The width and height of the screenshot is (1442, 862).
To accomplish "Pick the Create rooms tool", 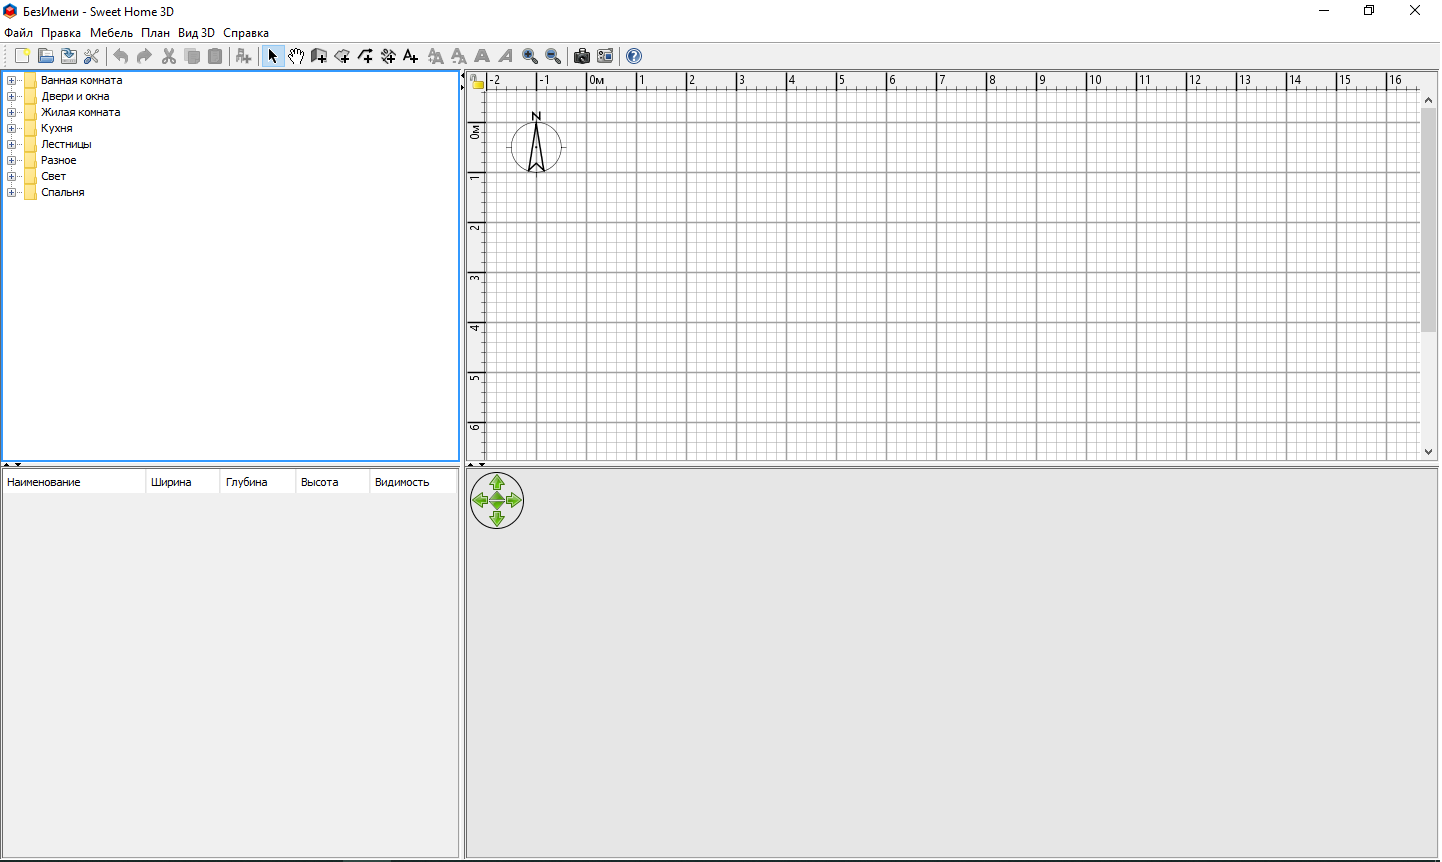I will point(342,56).
